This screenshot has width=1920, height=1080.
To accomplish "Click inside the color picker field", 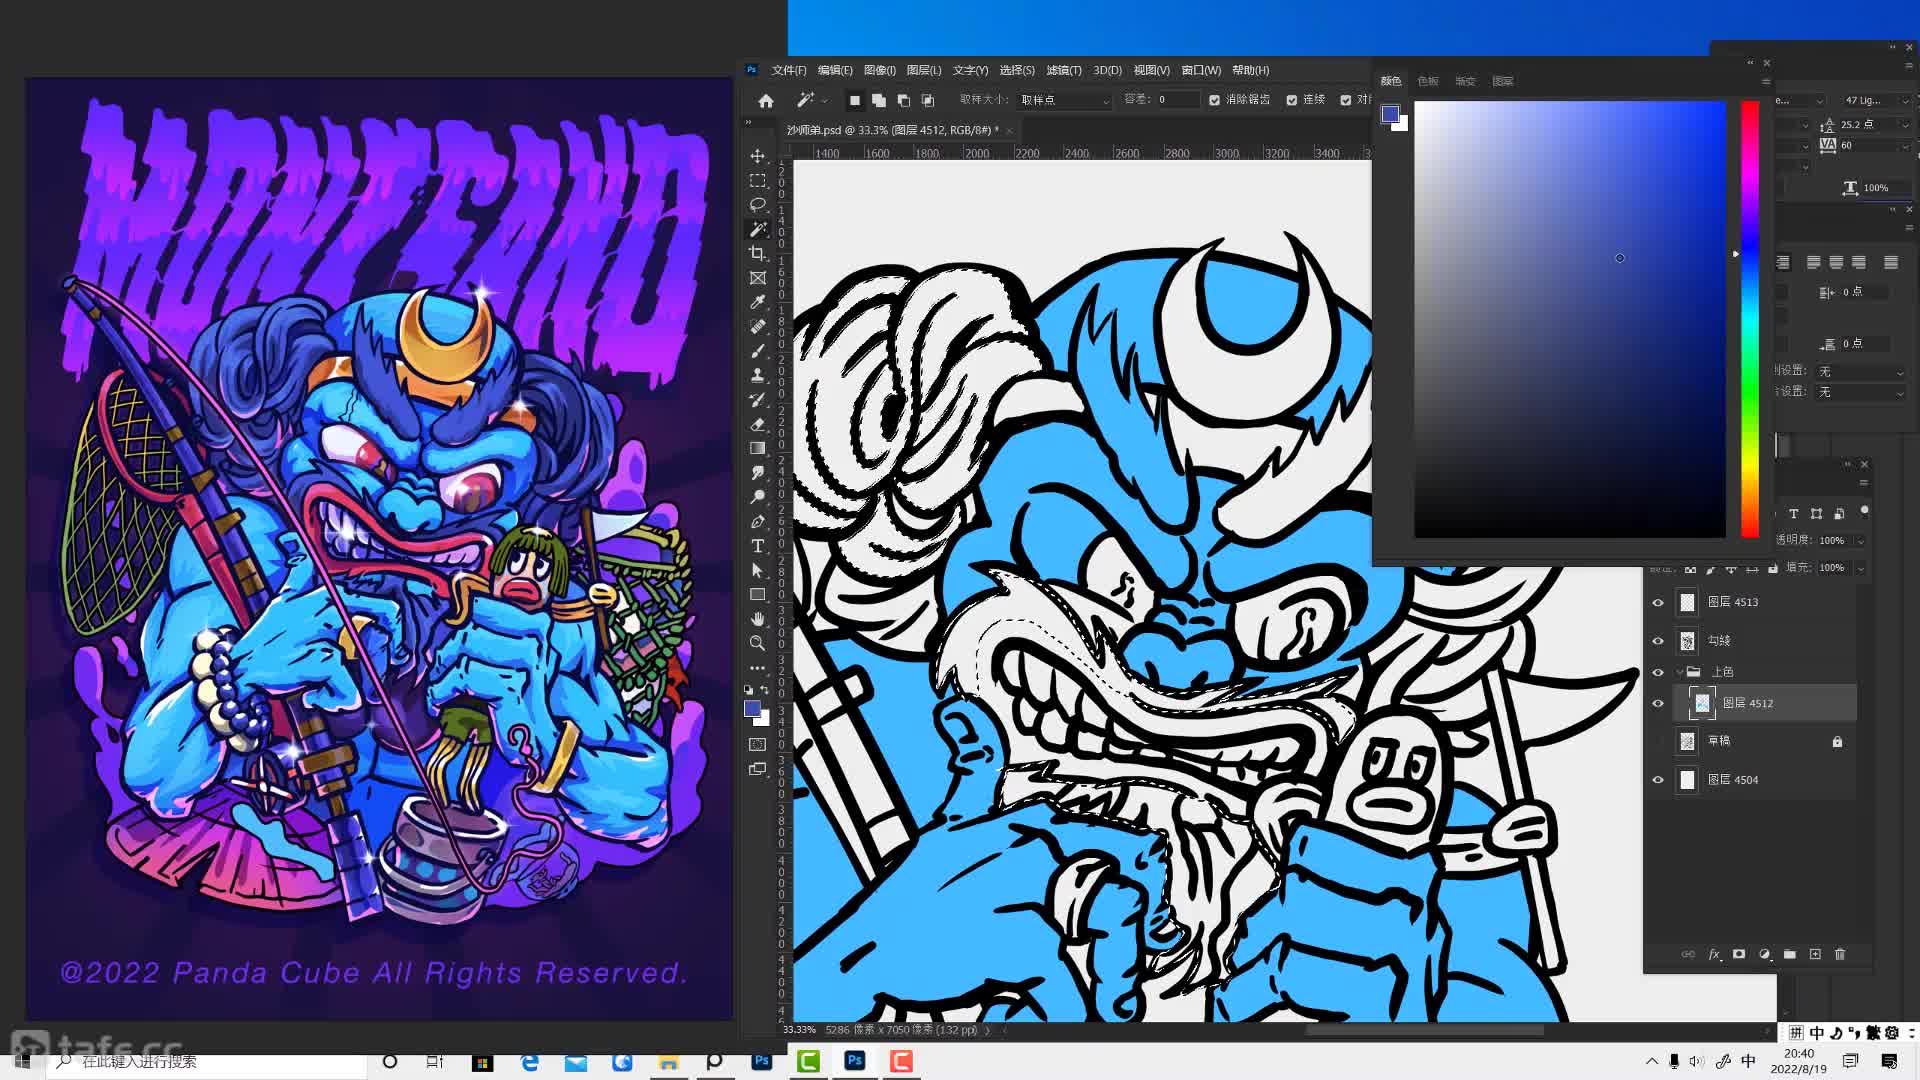I will click(x=1570, y=319).
